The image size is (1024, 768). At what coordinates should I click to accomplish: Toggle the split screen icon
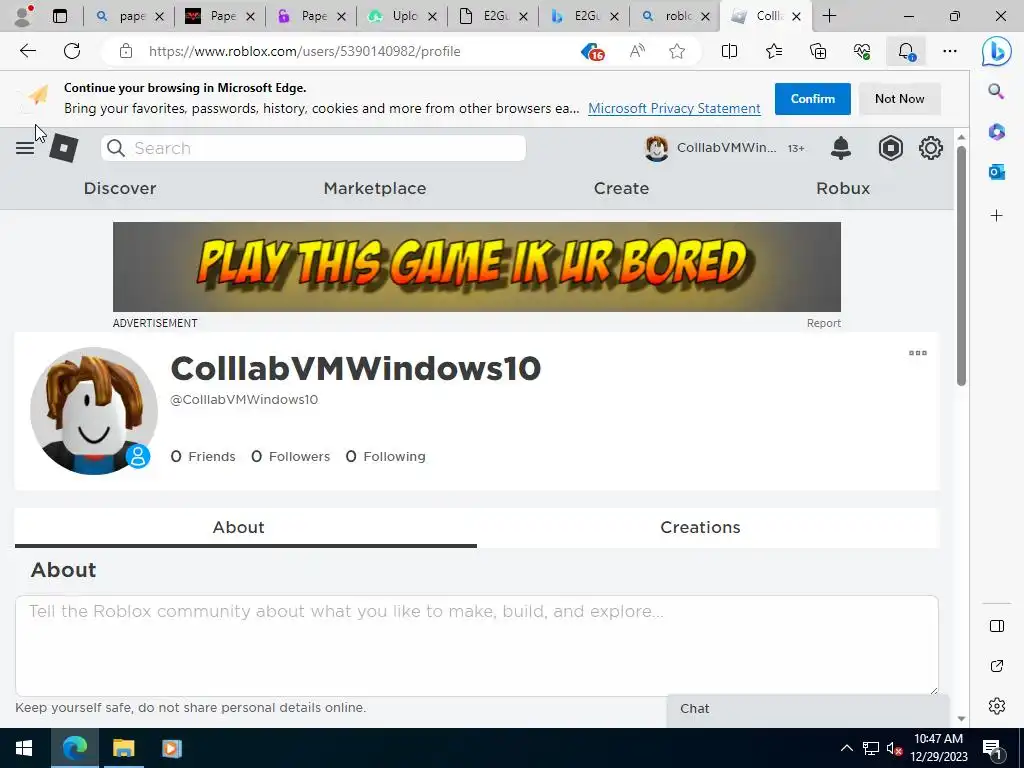point(729,51)
